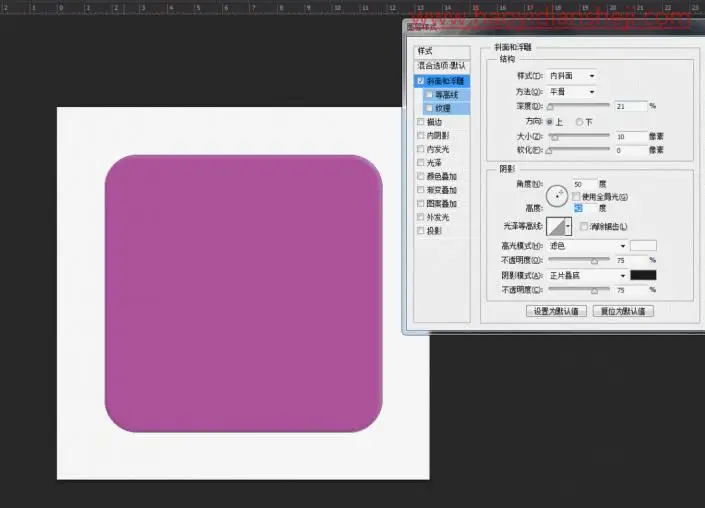The image size is (705, 508).
Task: Open the white highlight color swatch
Action: point(643,246)
